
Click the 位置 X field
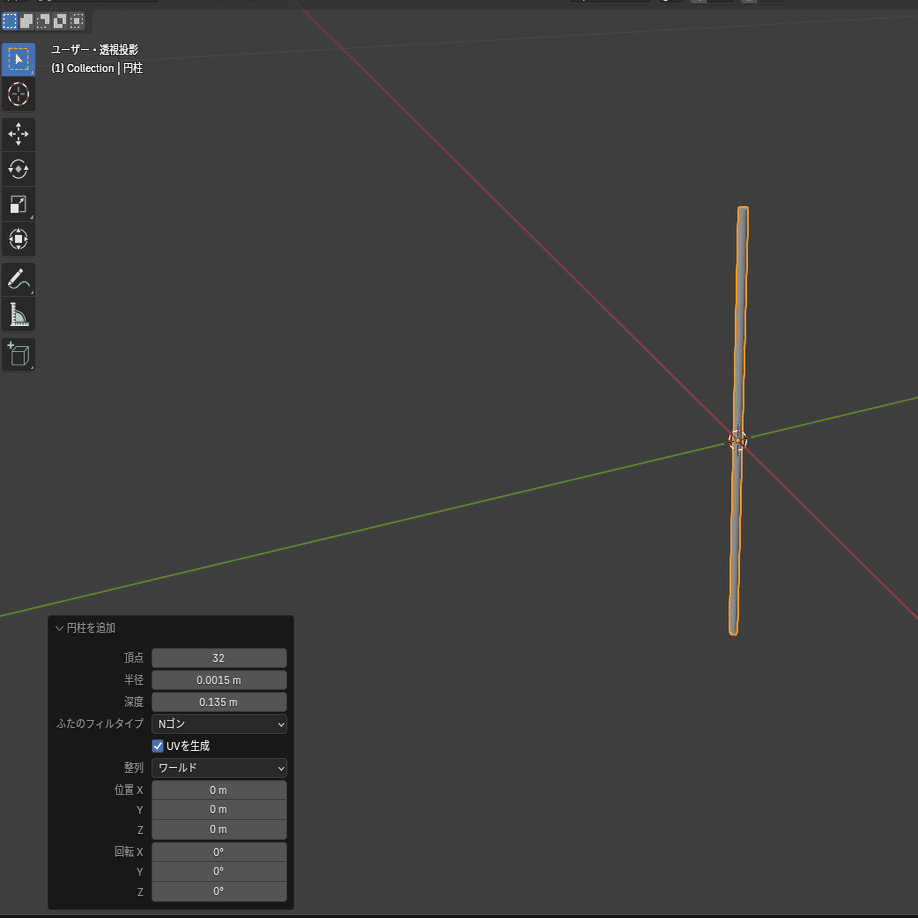pyautogui.click(x=219, y=790)
